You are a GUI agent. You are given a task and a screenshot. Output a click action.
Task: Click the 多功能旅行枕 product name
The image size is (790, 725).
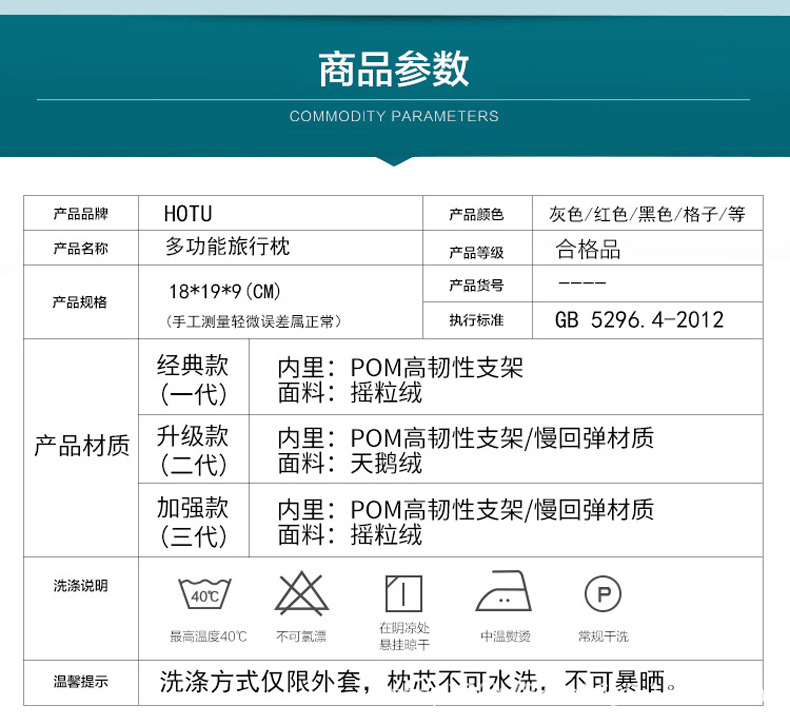228,247
